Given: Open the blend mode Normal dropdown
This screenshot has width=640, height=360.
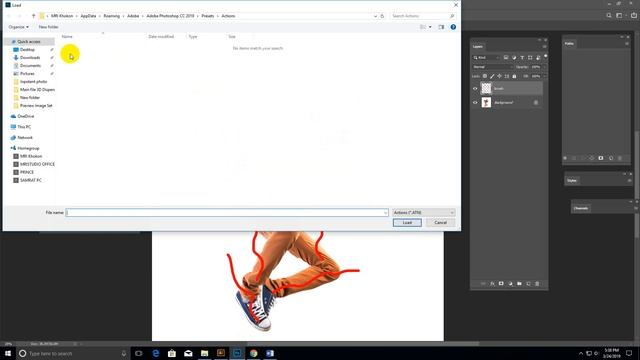Looking at the screenshot, I should pos(492,67).
